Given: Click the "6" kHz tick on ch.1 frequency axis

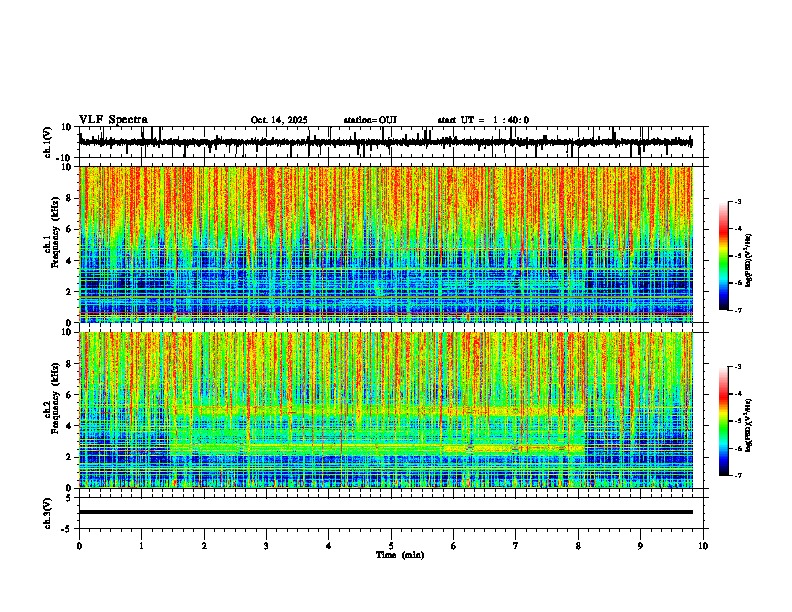Looking at the screenshot, I should (69, 230).
